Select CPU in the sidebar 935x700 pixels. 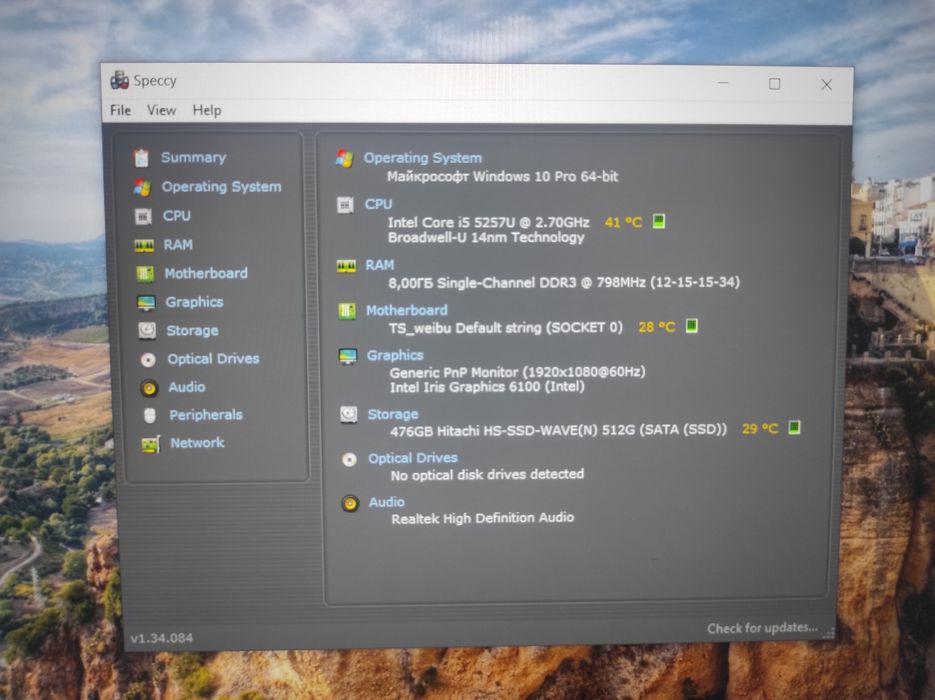pyautogui.click(x=177, y=215)
